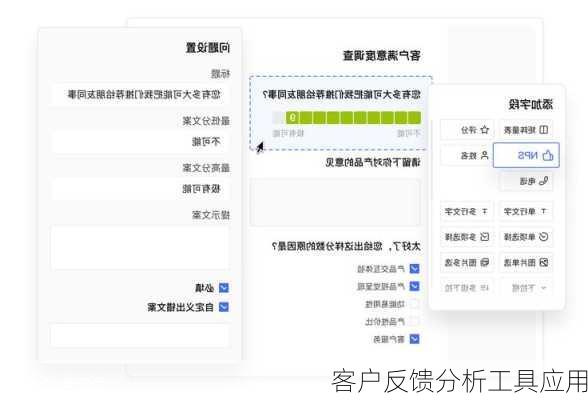Add a 多行文字 multi-line text field
The width and height of the screenshot is (588, 400).
pyautogui.click(x=466, y=211)
